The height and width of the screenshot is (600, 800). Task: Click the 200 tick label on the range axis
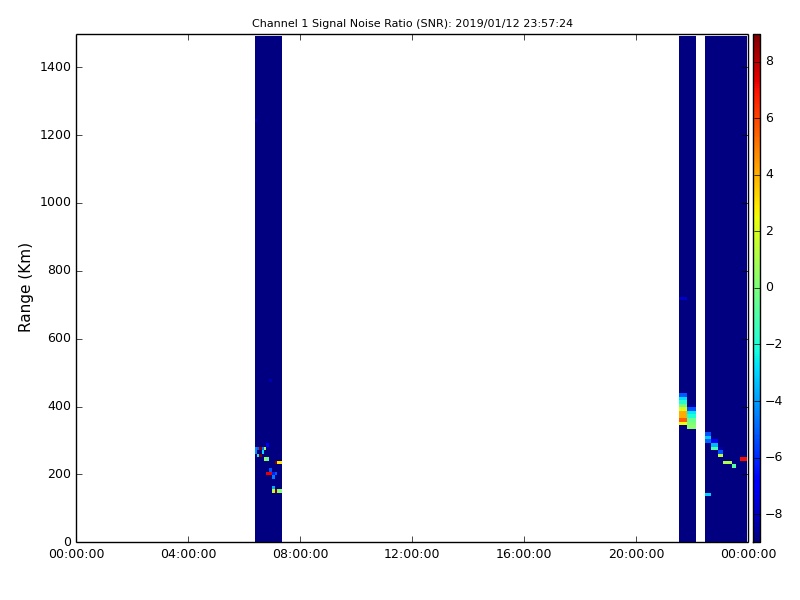click(59, 474)
